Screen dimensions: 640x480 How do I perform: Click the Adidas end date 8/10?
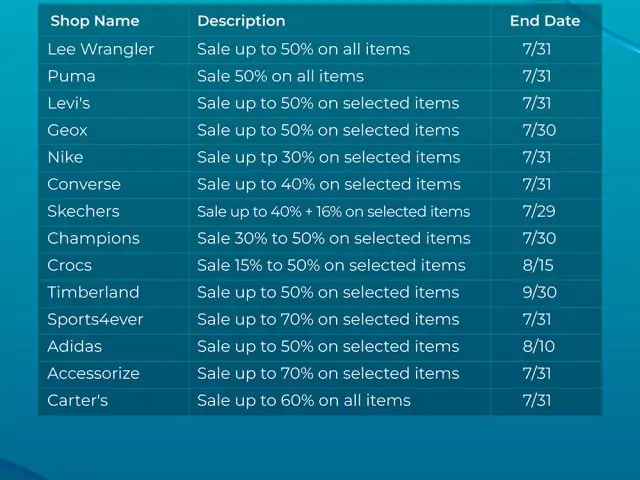[x=539, y=347]
